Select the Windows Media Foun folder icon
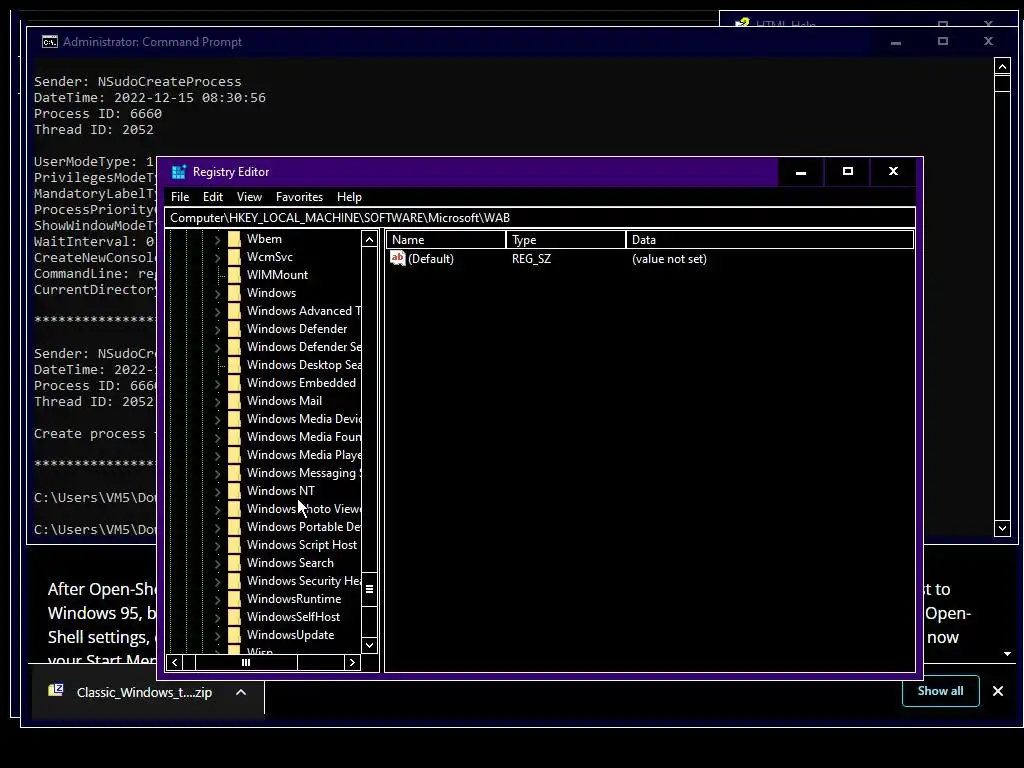The width and height of the screenshot is (1024, 768). tap(234, 437)
